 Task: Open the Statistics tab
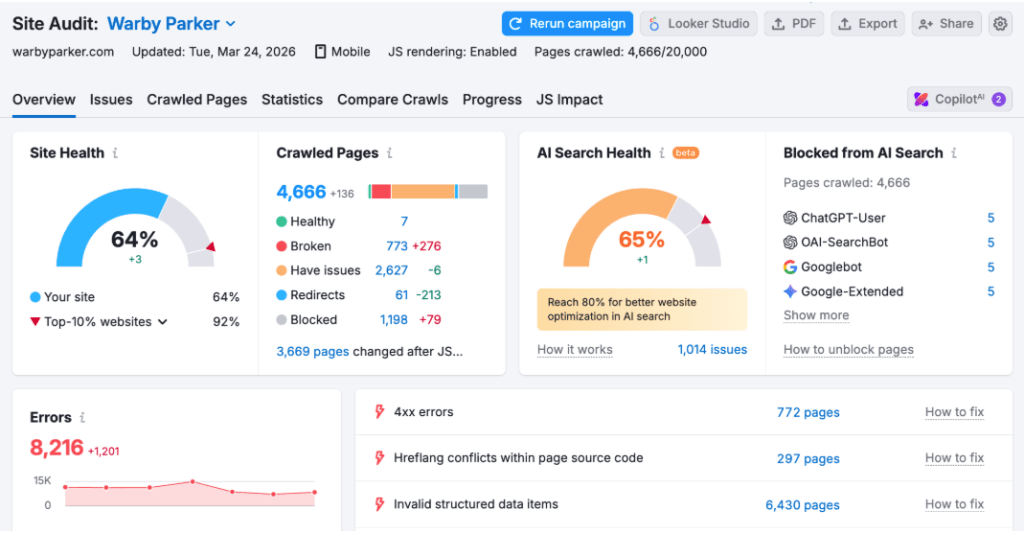click(292, 99)
